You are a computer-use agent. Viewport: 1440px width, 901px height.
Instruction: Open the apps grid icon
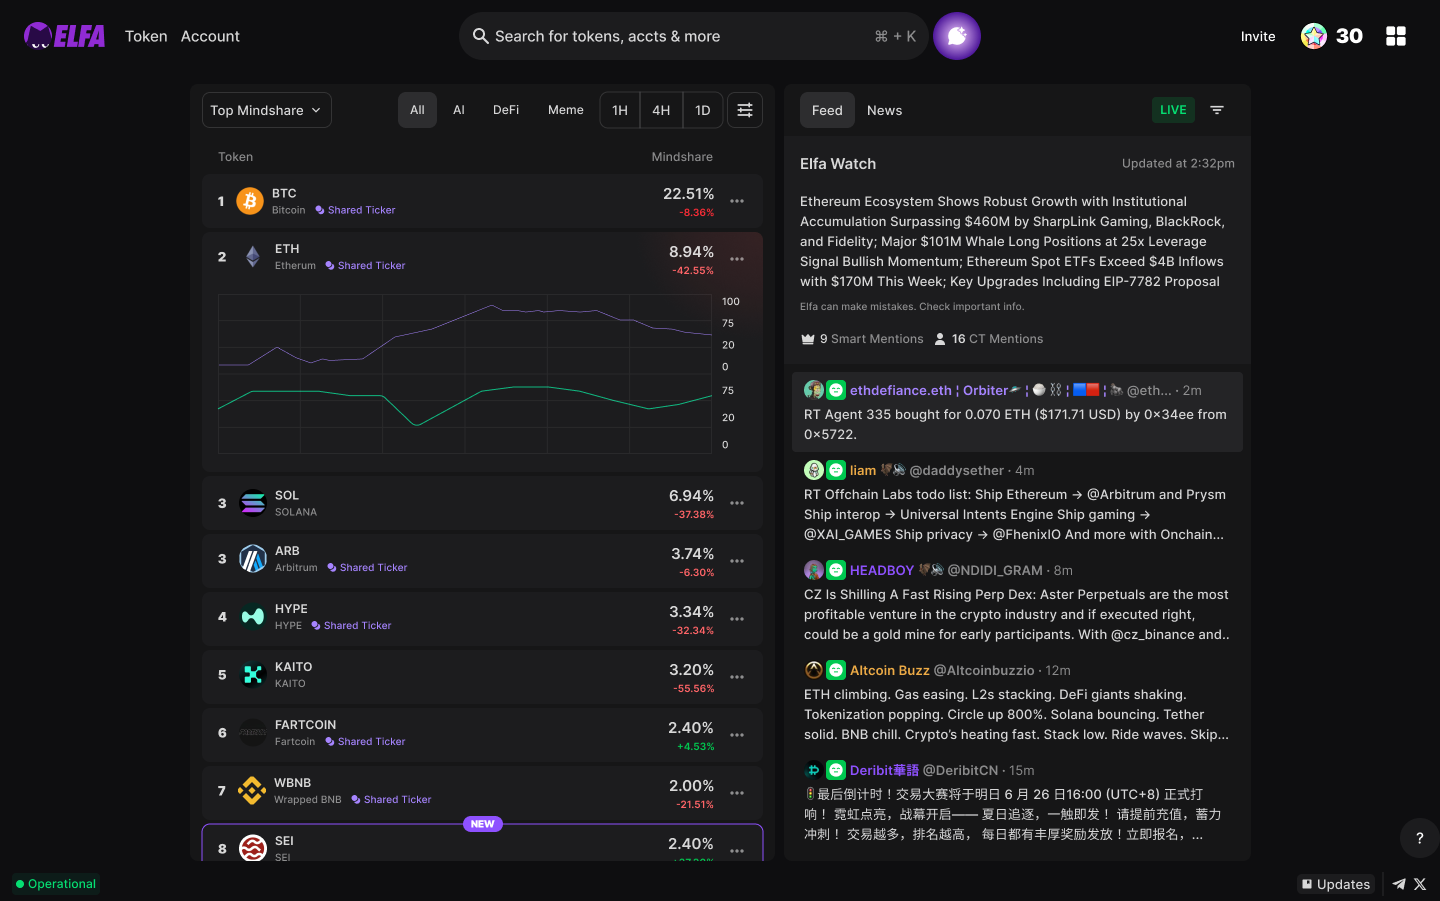[x=1396, y=36]
